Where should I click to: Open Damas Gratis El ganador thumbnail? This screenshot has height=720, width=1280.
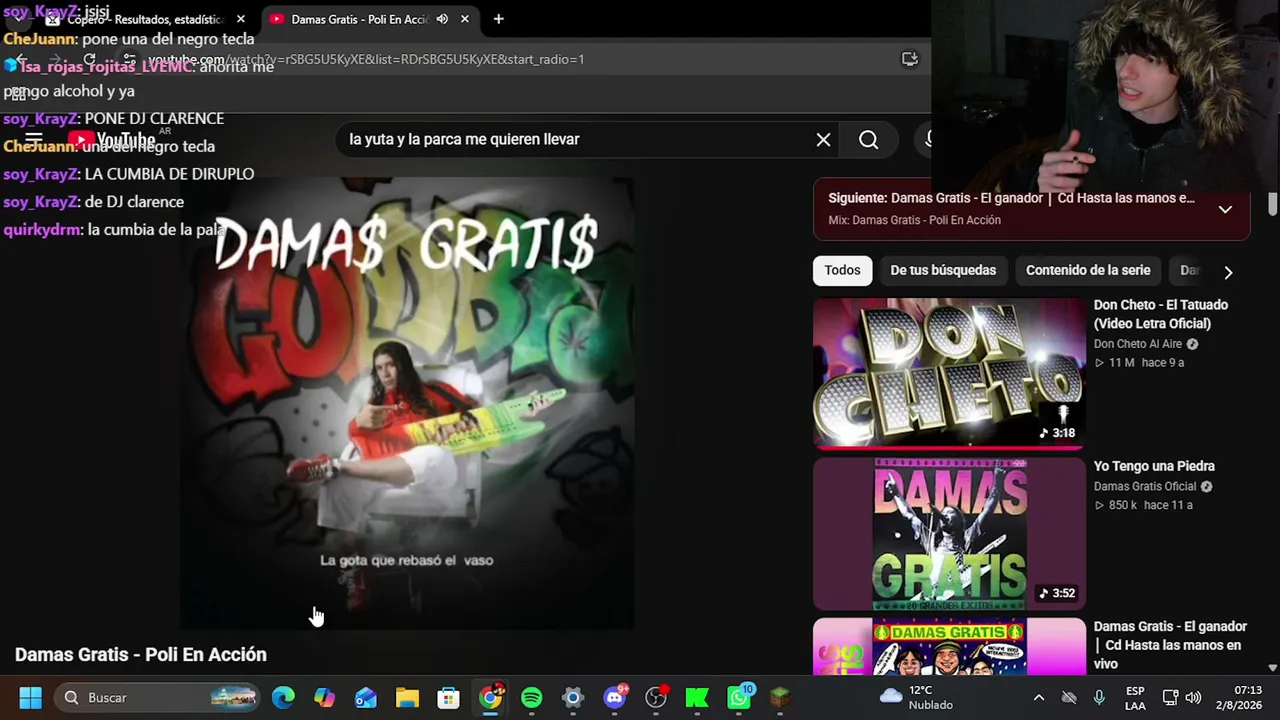tap(949, 646)
